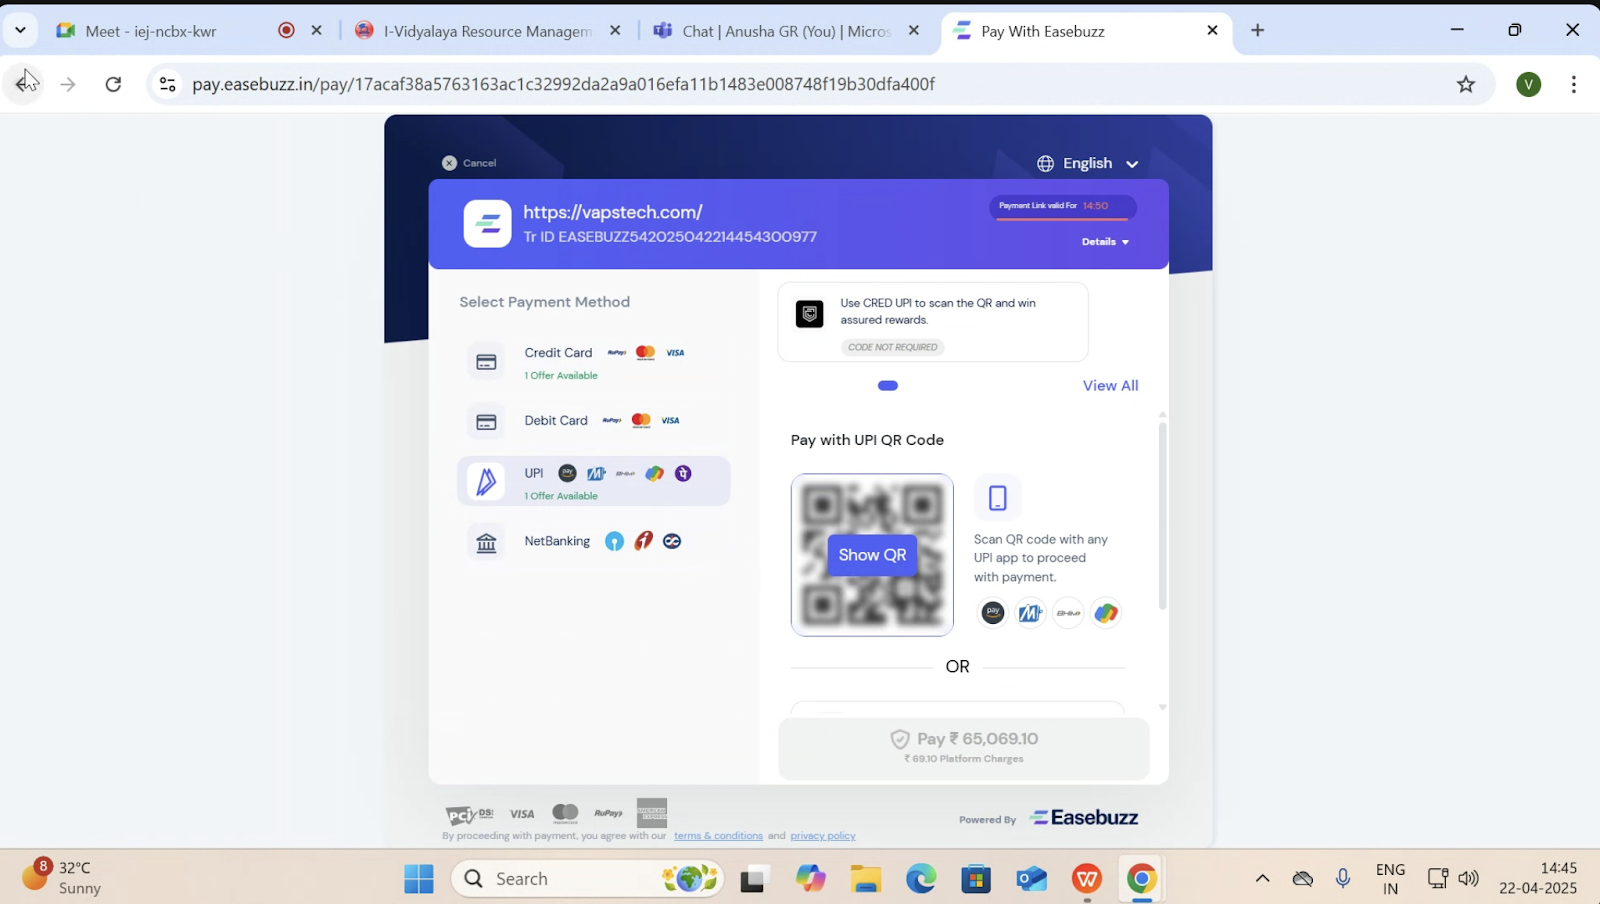Open the Windows Start button
The height and width of the screenshot is (904, 1600).
coord(419,879)
